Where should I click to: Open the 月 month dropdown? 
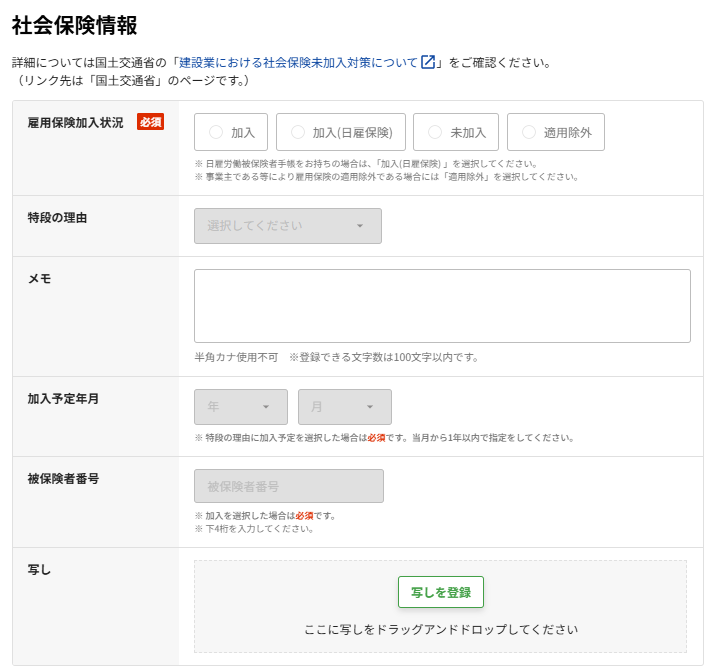345,407
